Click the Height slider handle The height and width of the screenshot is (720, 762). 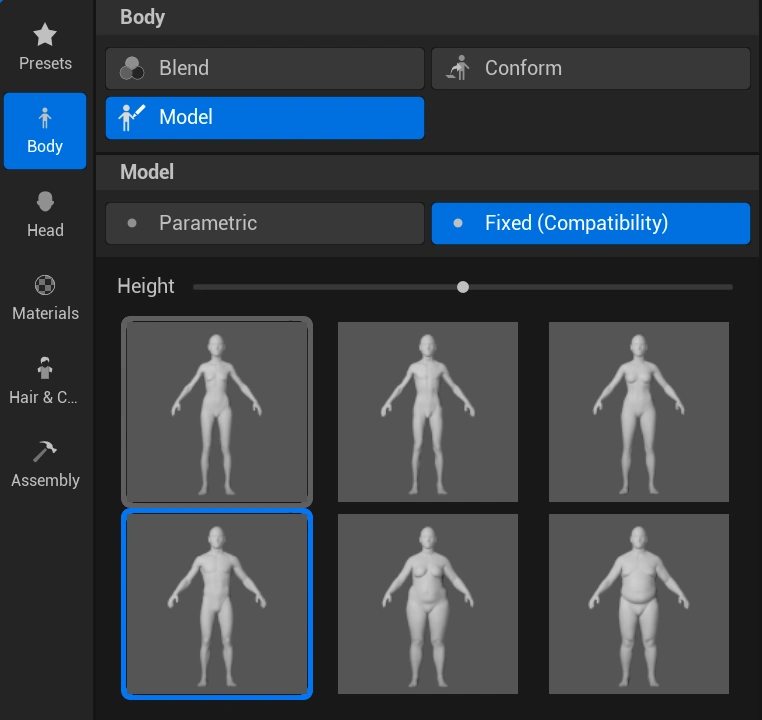pos(463,287)
